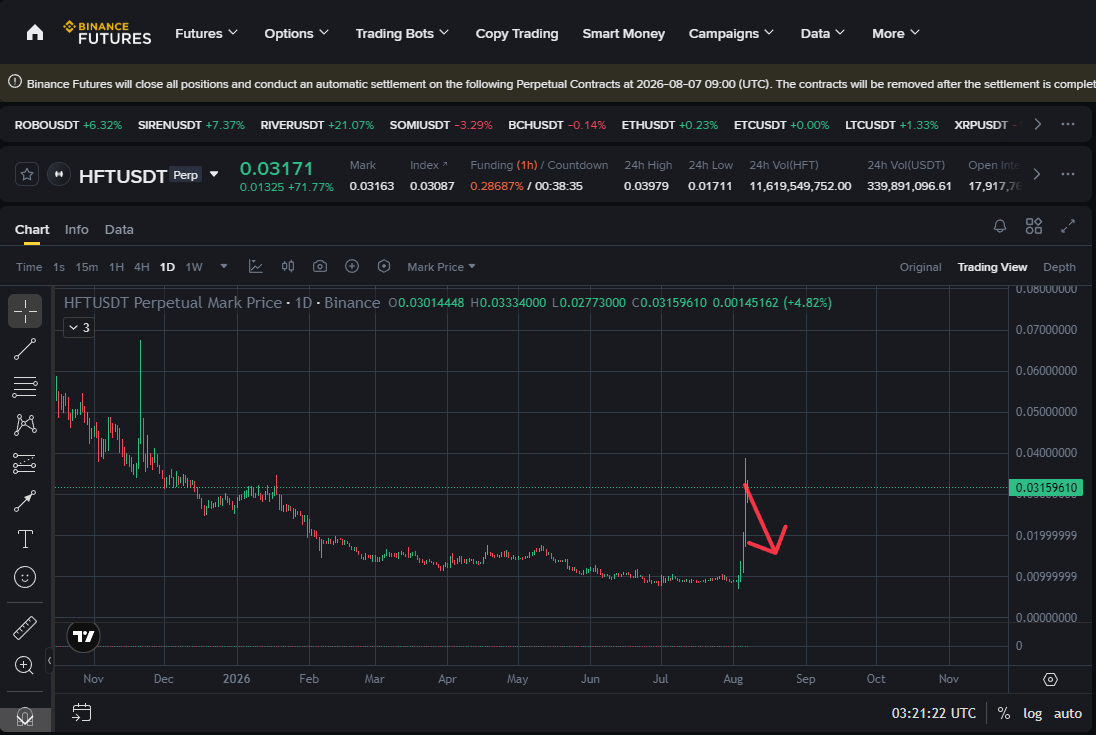Select the 4H timeframe

(141, 267)
